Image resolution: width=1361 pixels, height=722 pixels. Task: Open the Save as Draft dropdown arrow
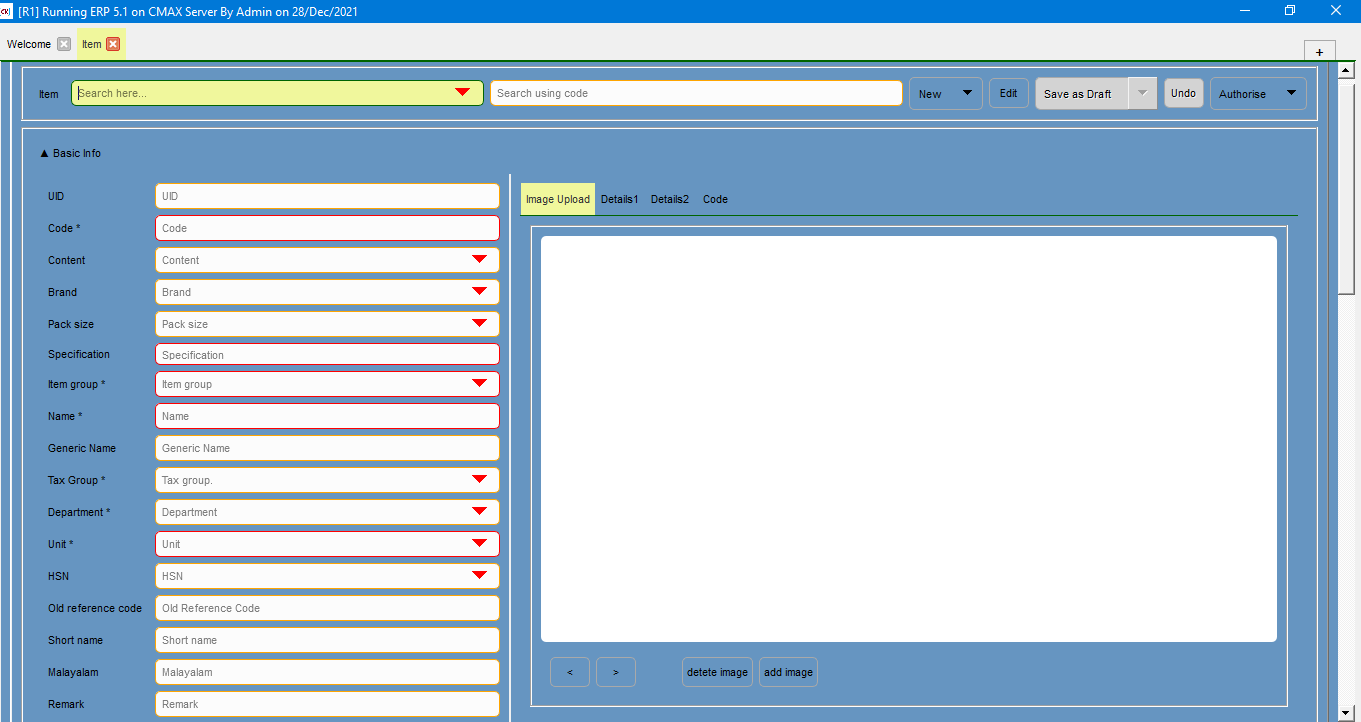tap(1142, 93)
